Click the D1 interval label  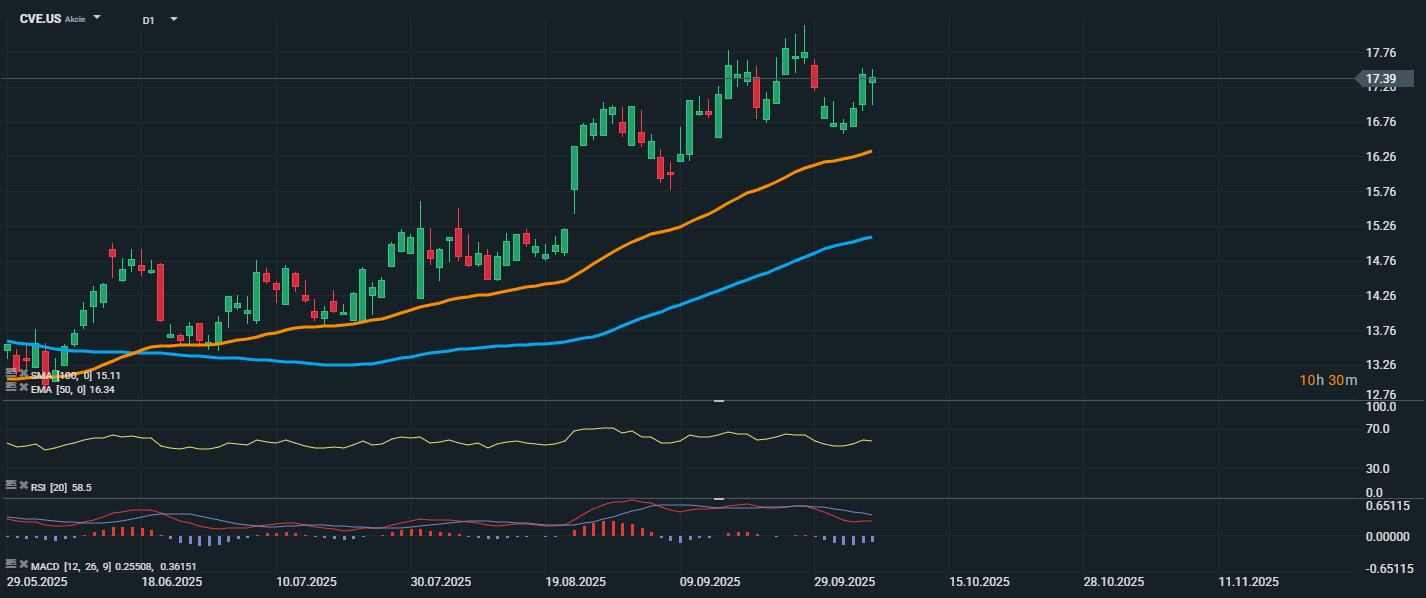(148, 20)
